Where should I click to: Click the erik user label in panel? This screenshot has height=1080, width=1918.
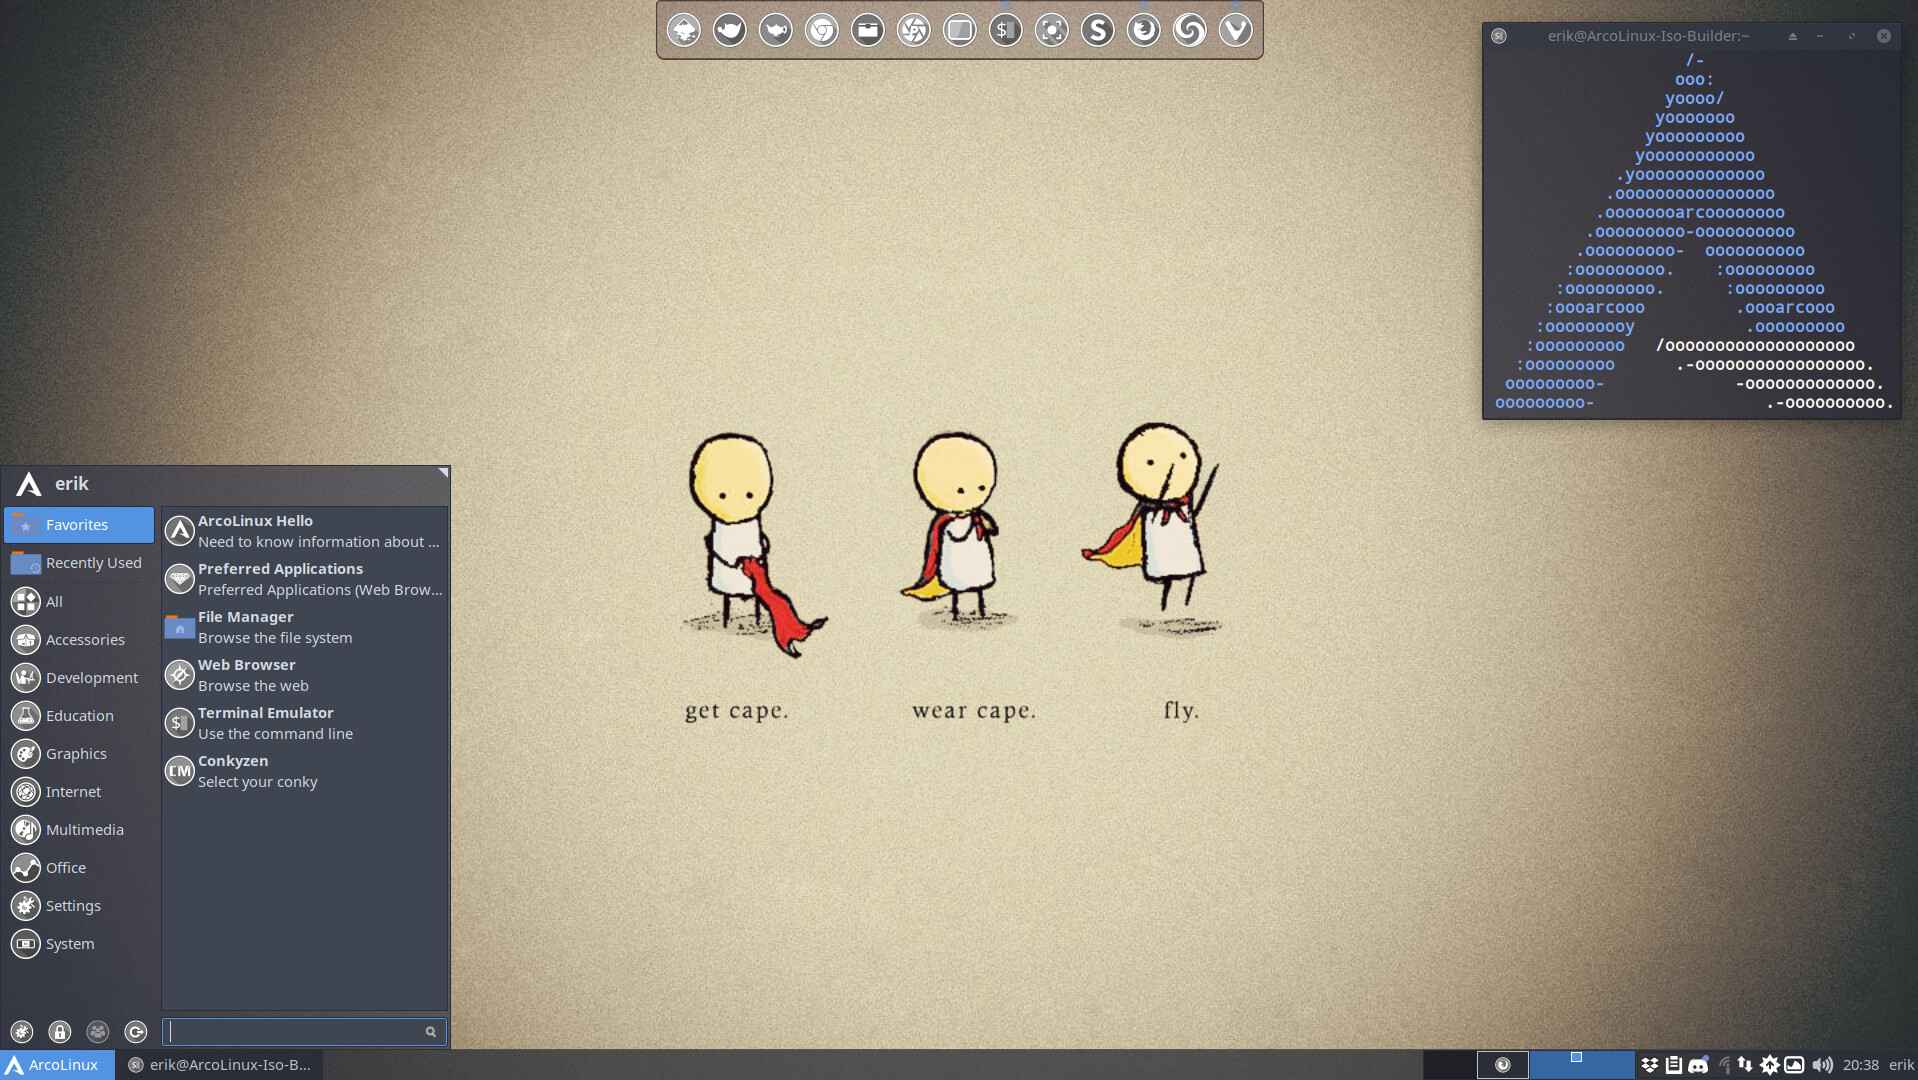[x=1901, y=1065]
